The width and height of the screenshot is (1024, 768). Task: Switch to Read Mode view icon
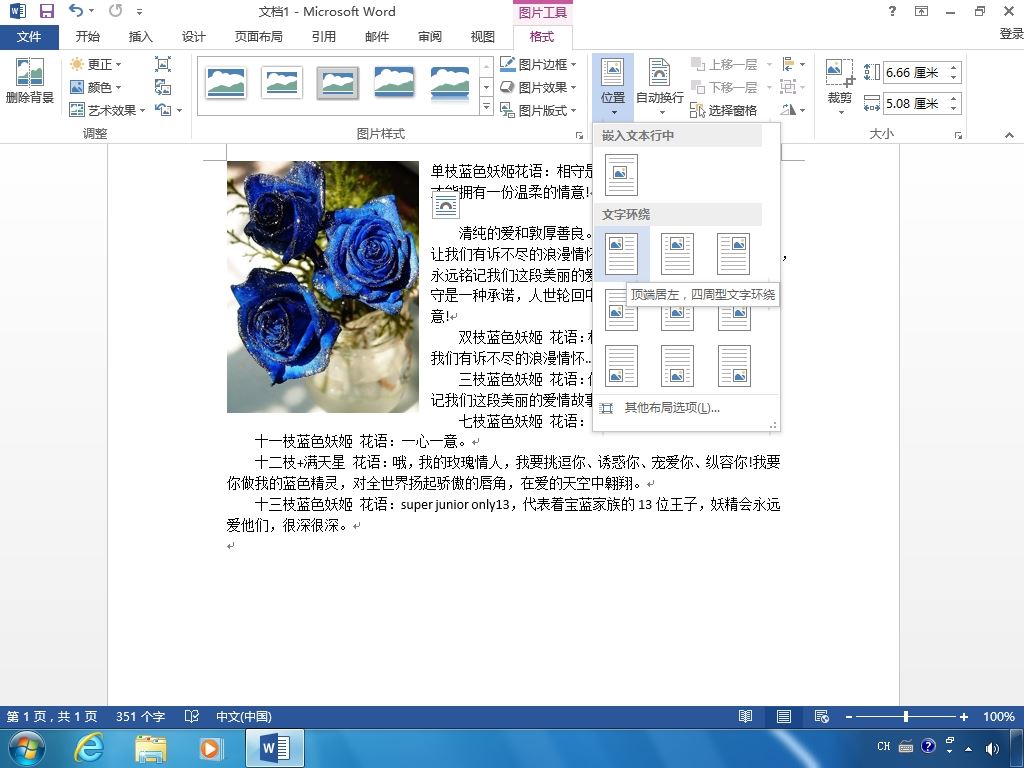[x=745, y=716]
